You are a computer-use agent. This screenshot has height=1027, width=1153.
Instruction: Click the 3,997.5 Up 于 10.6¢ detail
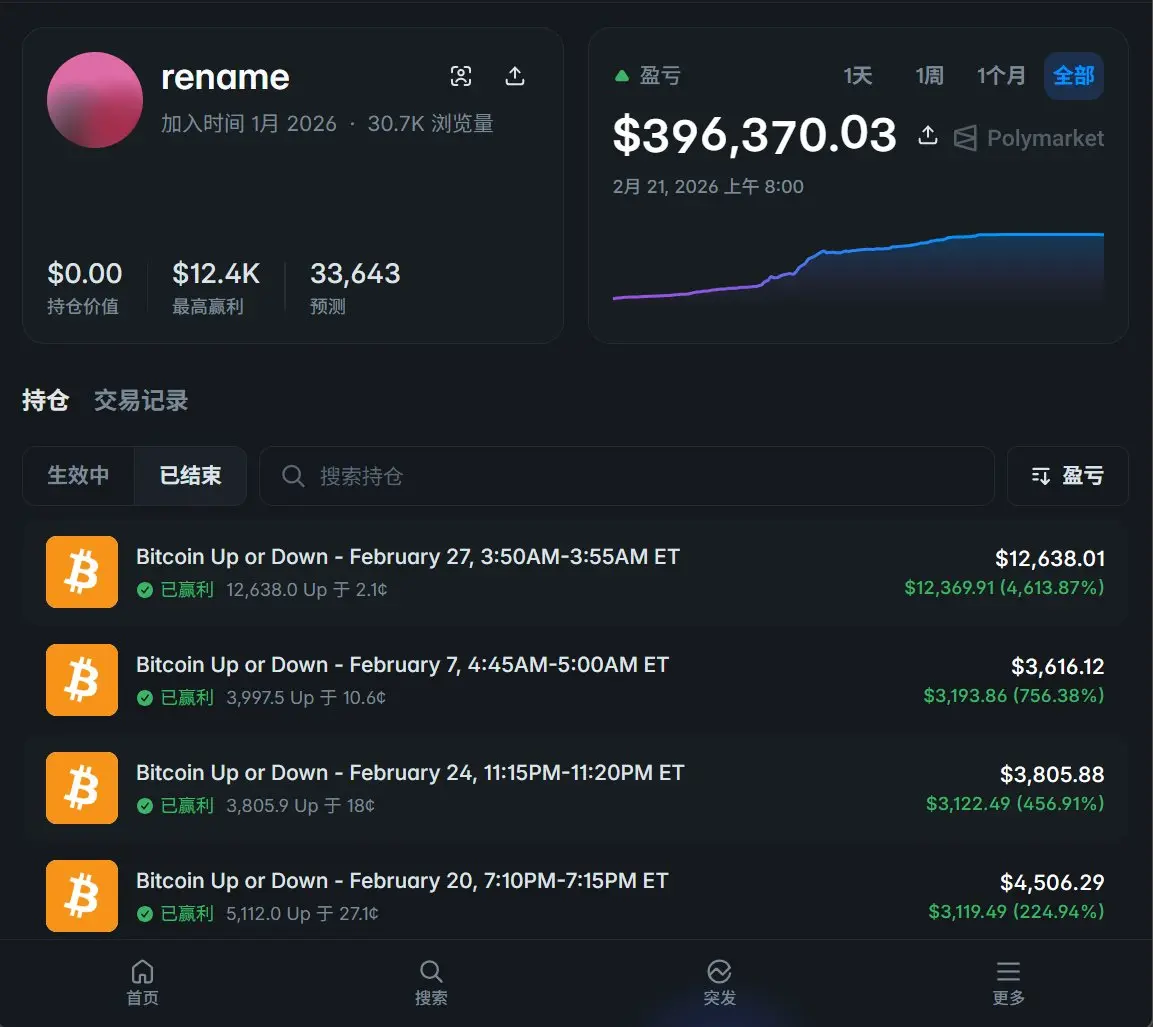coord(306,698)
